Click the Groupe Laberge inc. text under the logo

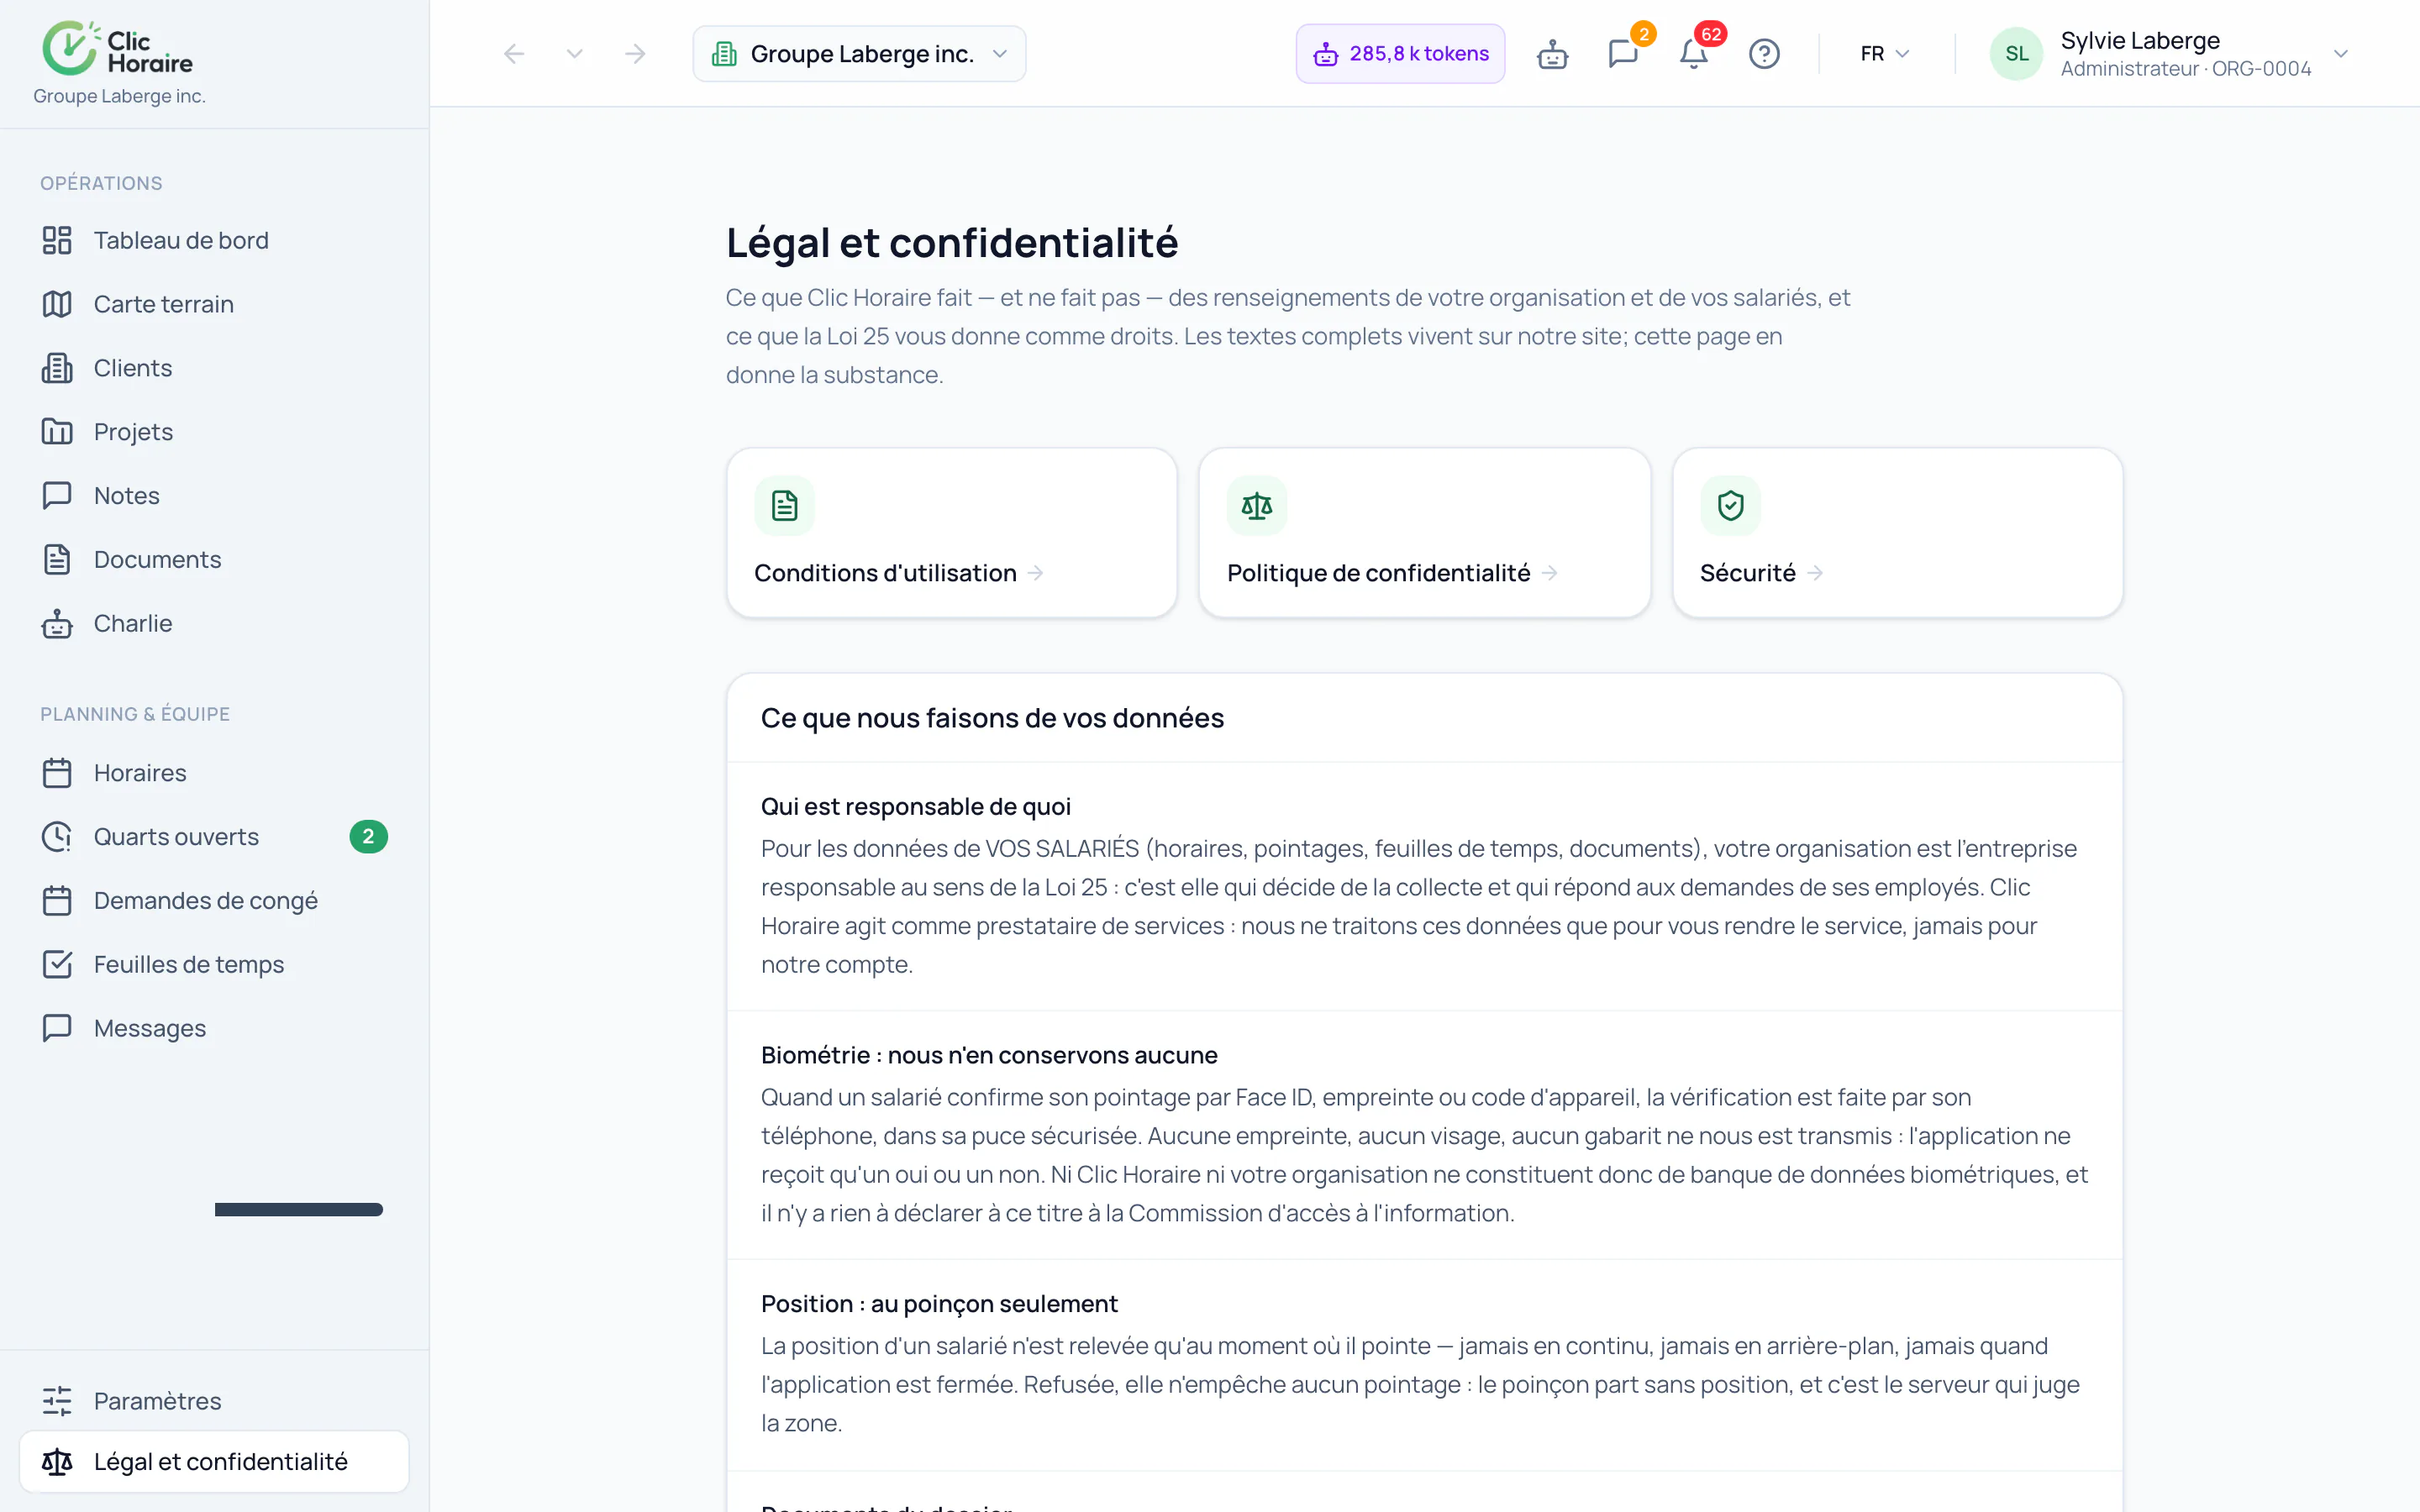[119, 97]
